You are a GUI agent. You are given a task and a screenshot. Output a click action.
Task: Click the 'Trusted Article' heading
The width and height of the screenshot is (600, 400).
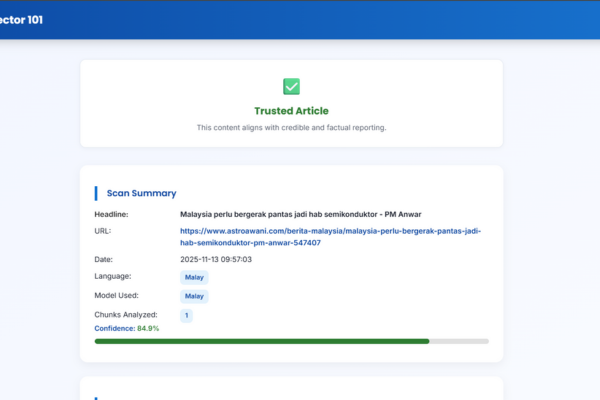(x=291, y=111)
